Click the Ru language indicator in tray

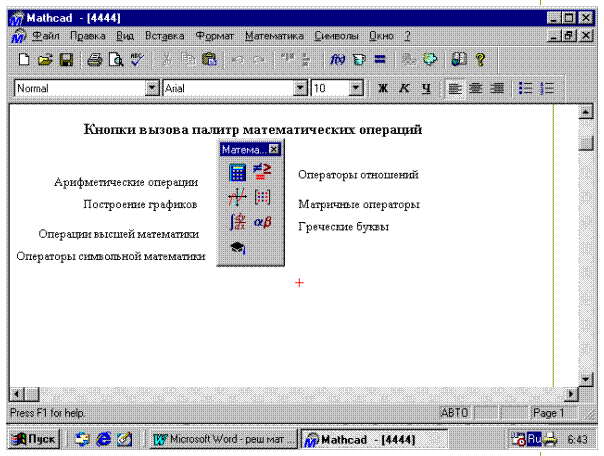click(534, 439)
